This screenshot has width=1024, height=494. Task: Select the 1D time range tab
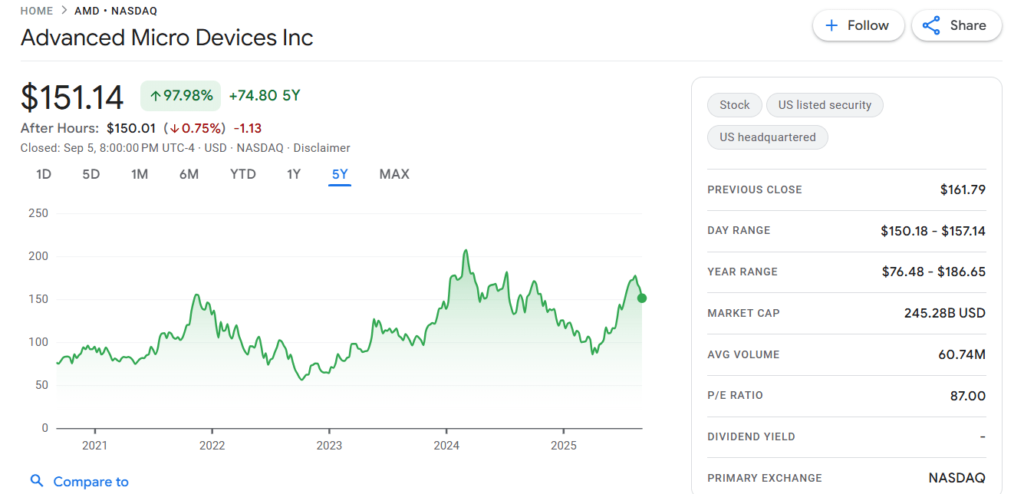pyautogui.click(x=44, y=174)
